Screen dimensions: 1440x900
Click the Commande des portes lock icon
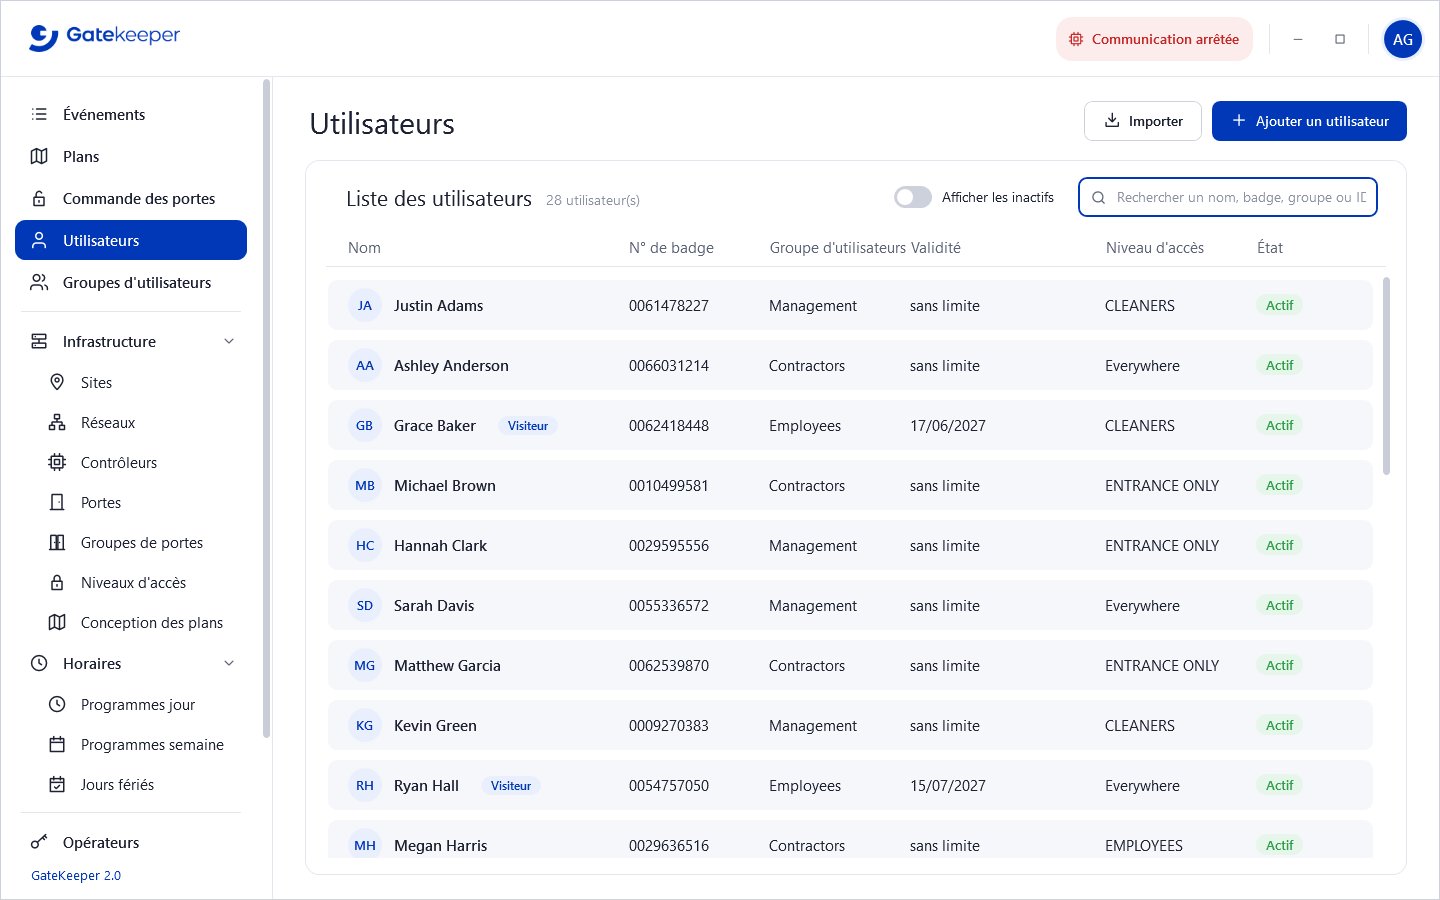point(39,198)
